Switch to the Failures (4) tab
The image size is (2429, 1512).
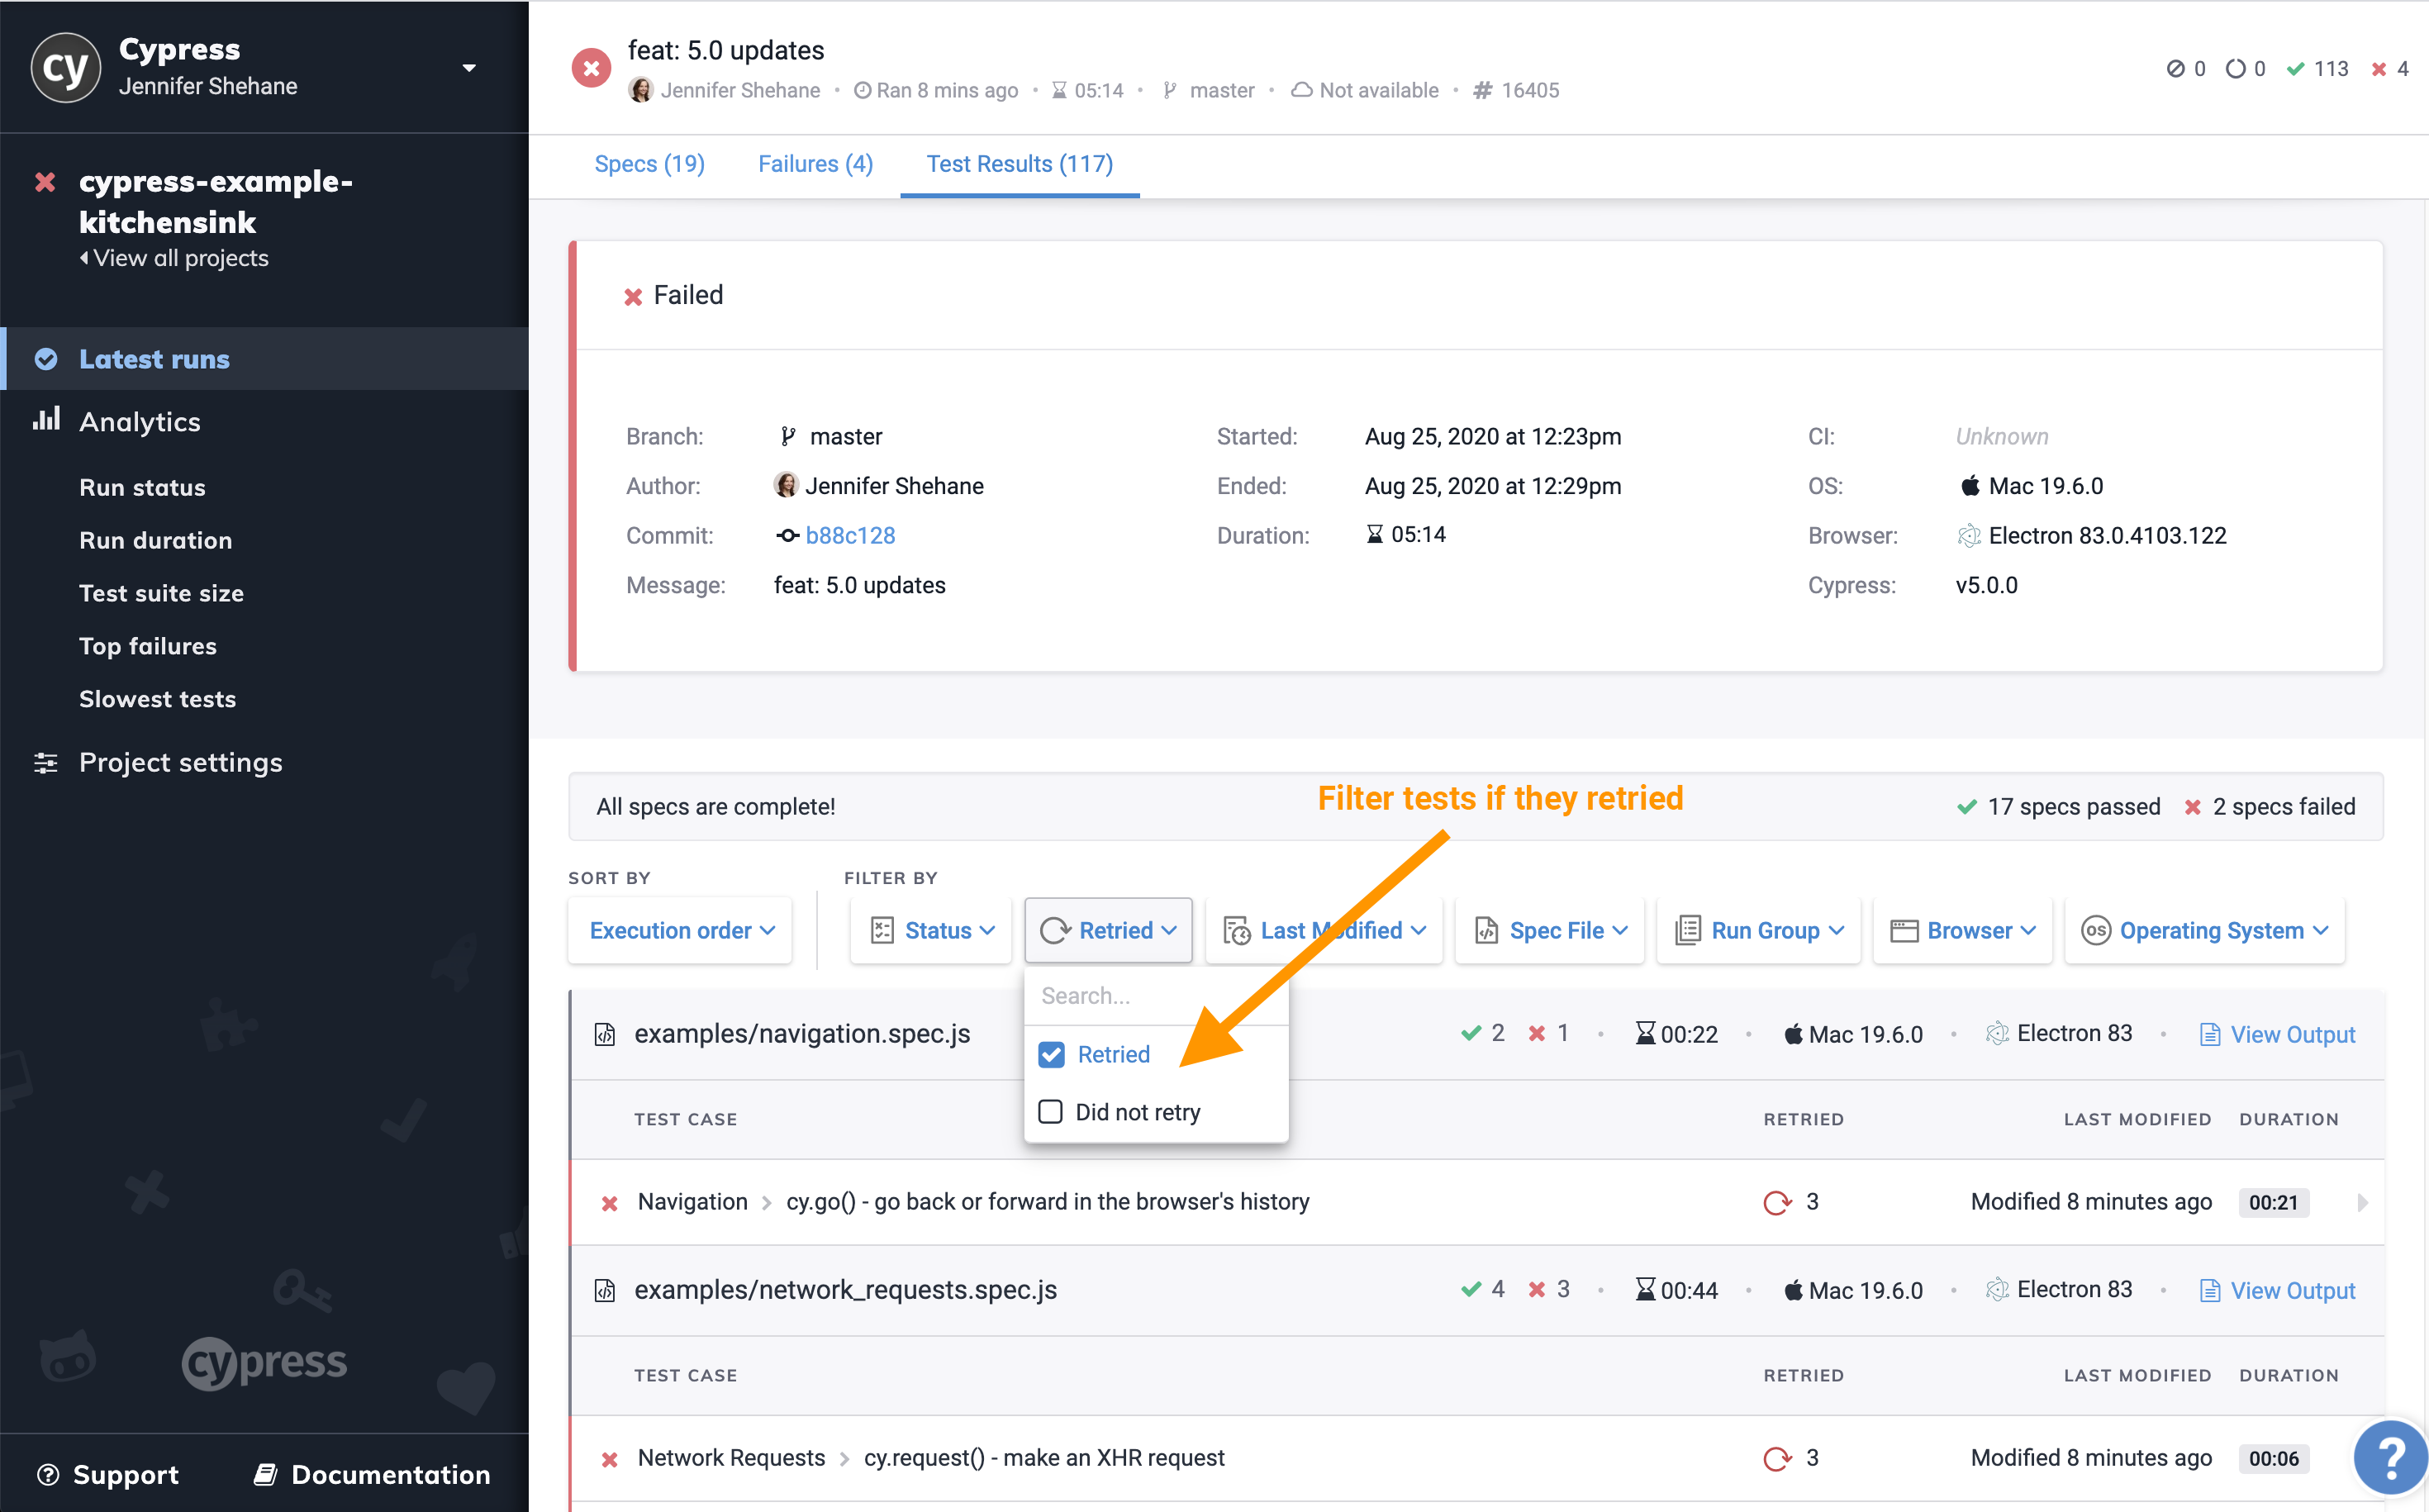click(815, 164)
